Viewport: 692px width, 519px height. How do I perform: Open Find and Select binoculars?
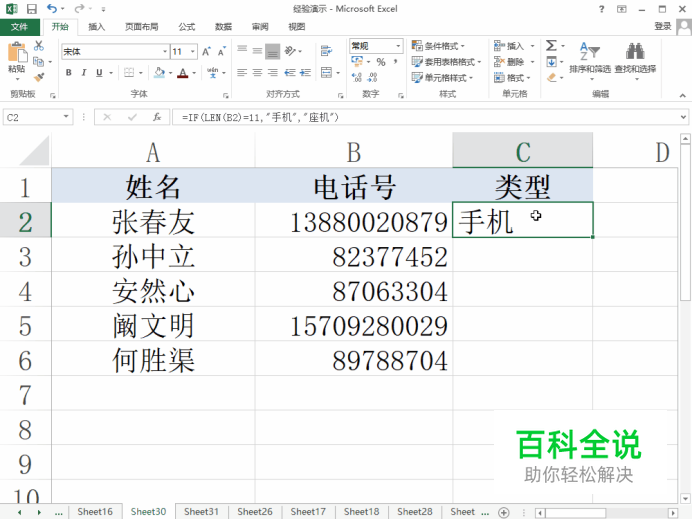(636, 61)
